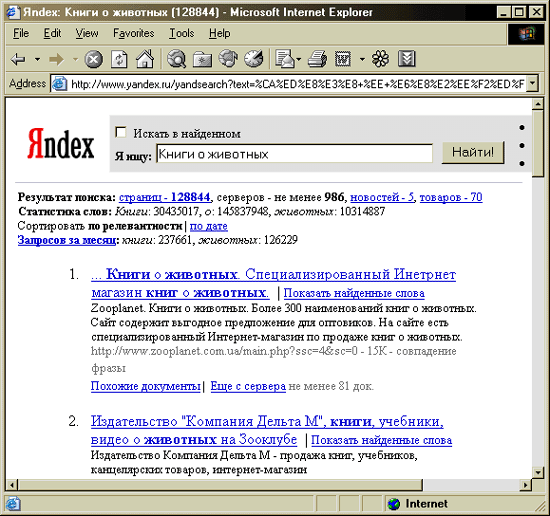Open the Favorites menu
Image resolution: width=550 pixels, height=516 pixels.
pos(134,33)
